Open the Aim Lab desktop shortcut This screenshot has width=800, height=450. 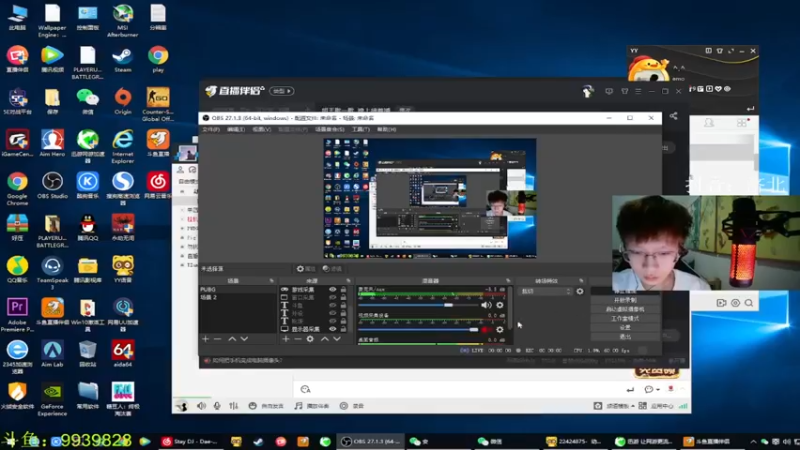click(x=52, y=354)
